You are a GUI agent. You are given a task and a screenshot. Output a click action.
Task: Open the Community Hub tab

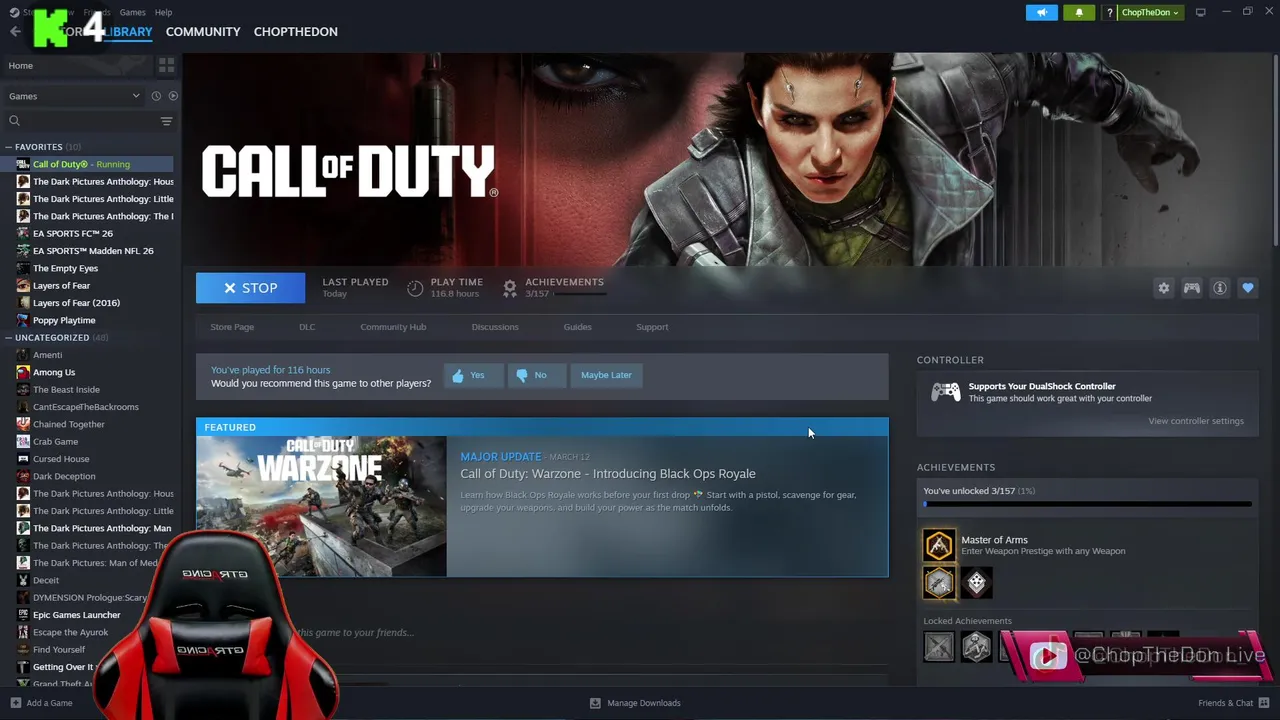[393, 327]
